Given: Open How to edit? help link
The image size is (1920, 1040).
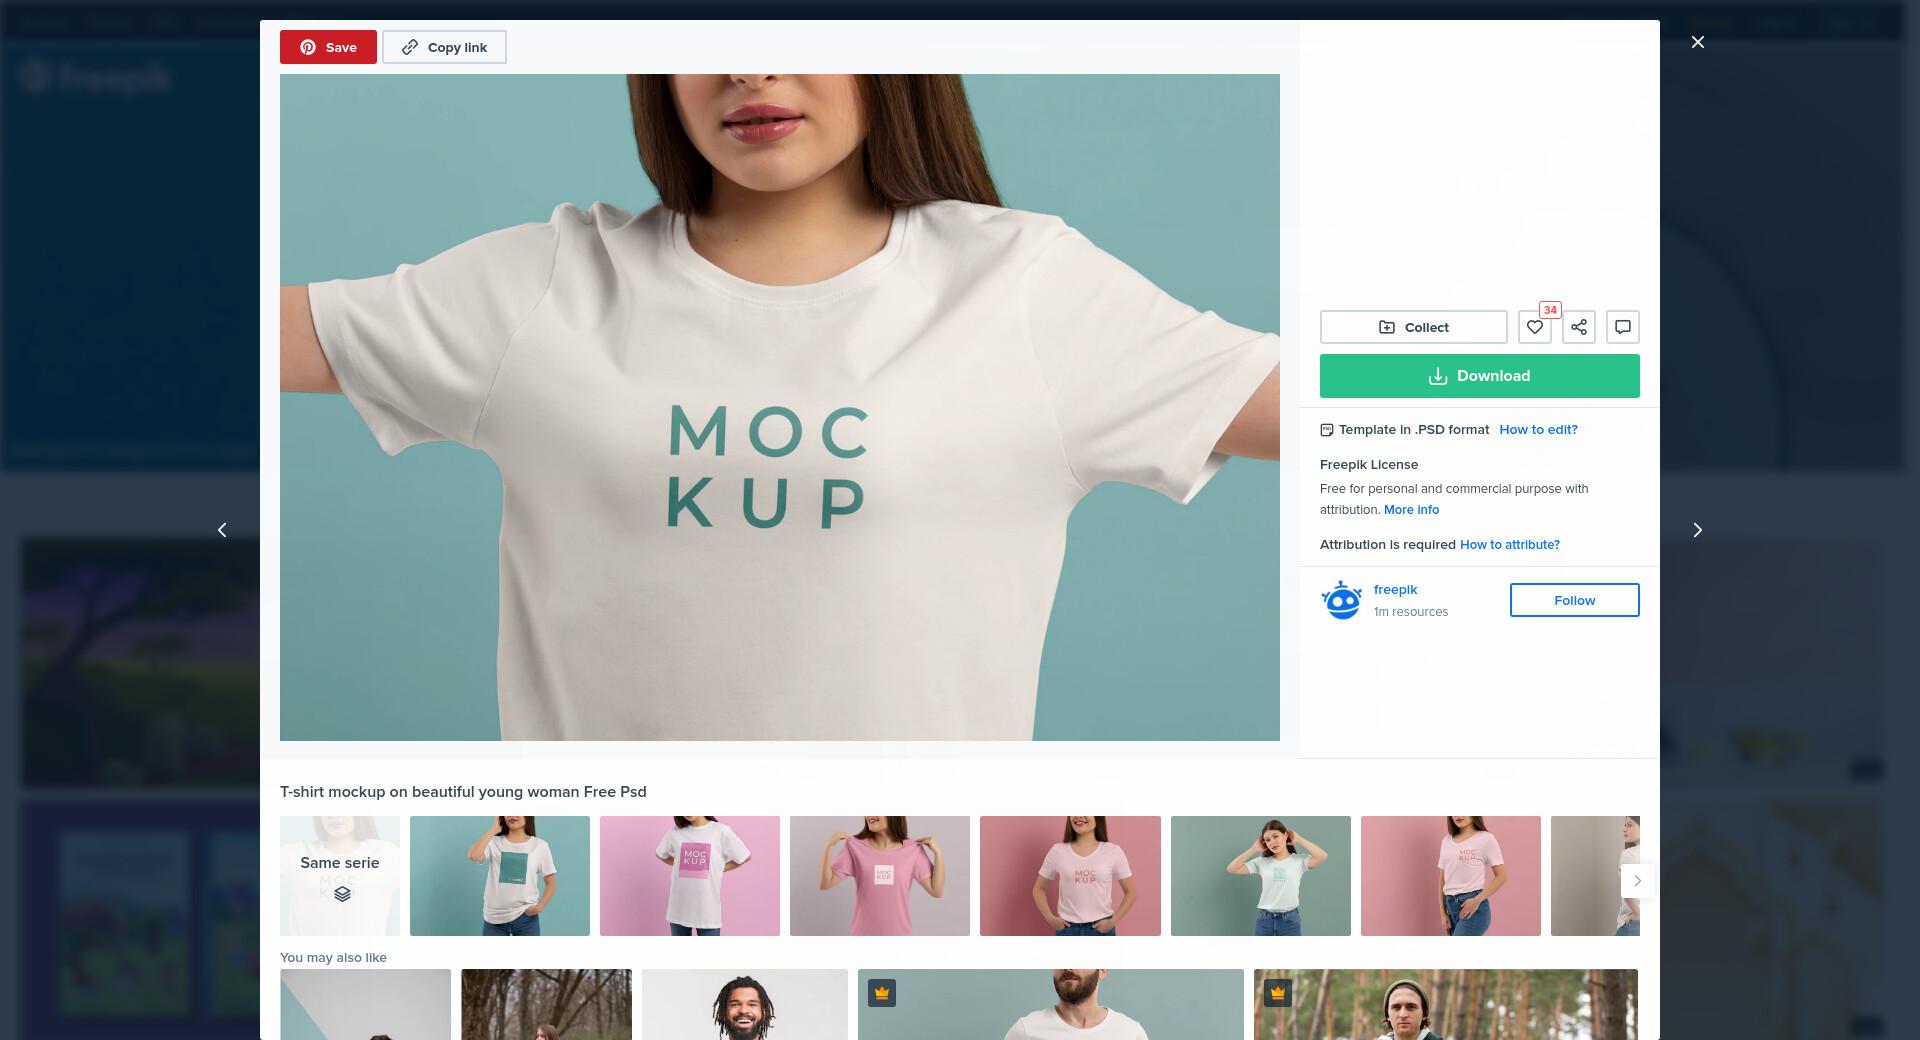Looking at the screenshot, I should pos(1538,429).
